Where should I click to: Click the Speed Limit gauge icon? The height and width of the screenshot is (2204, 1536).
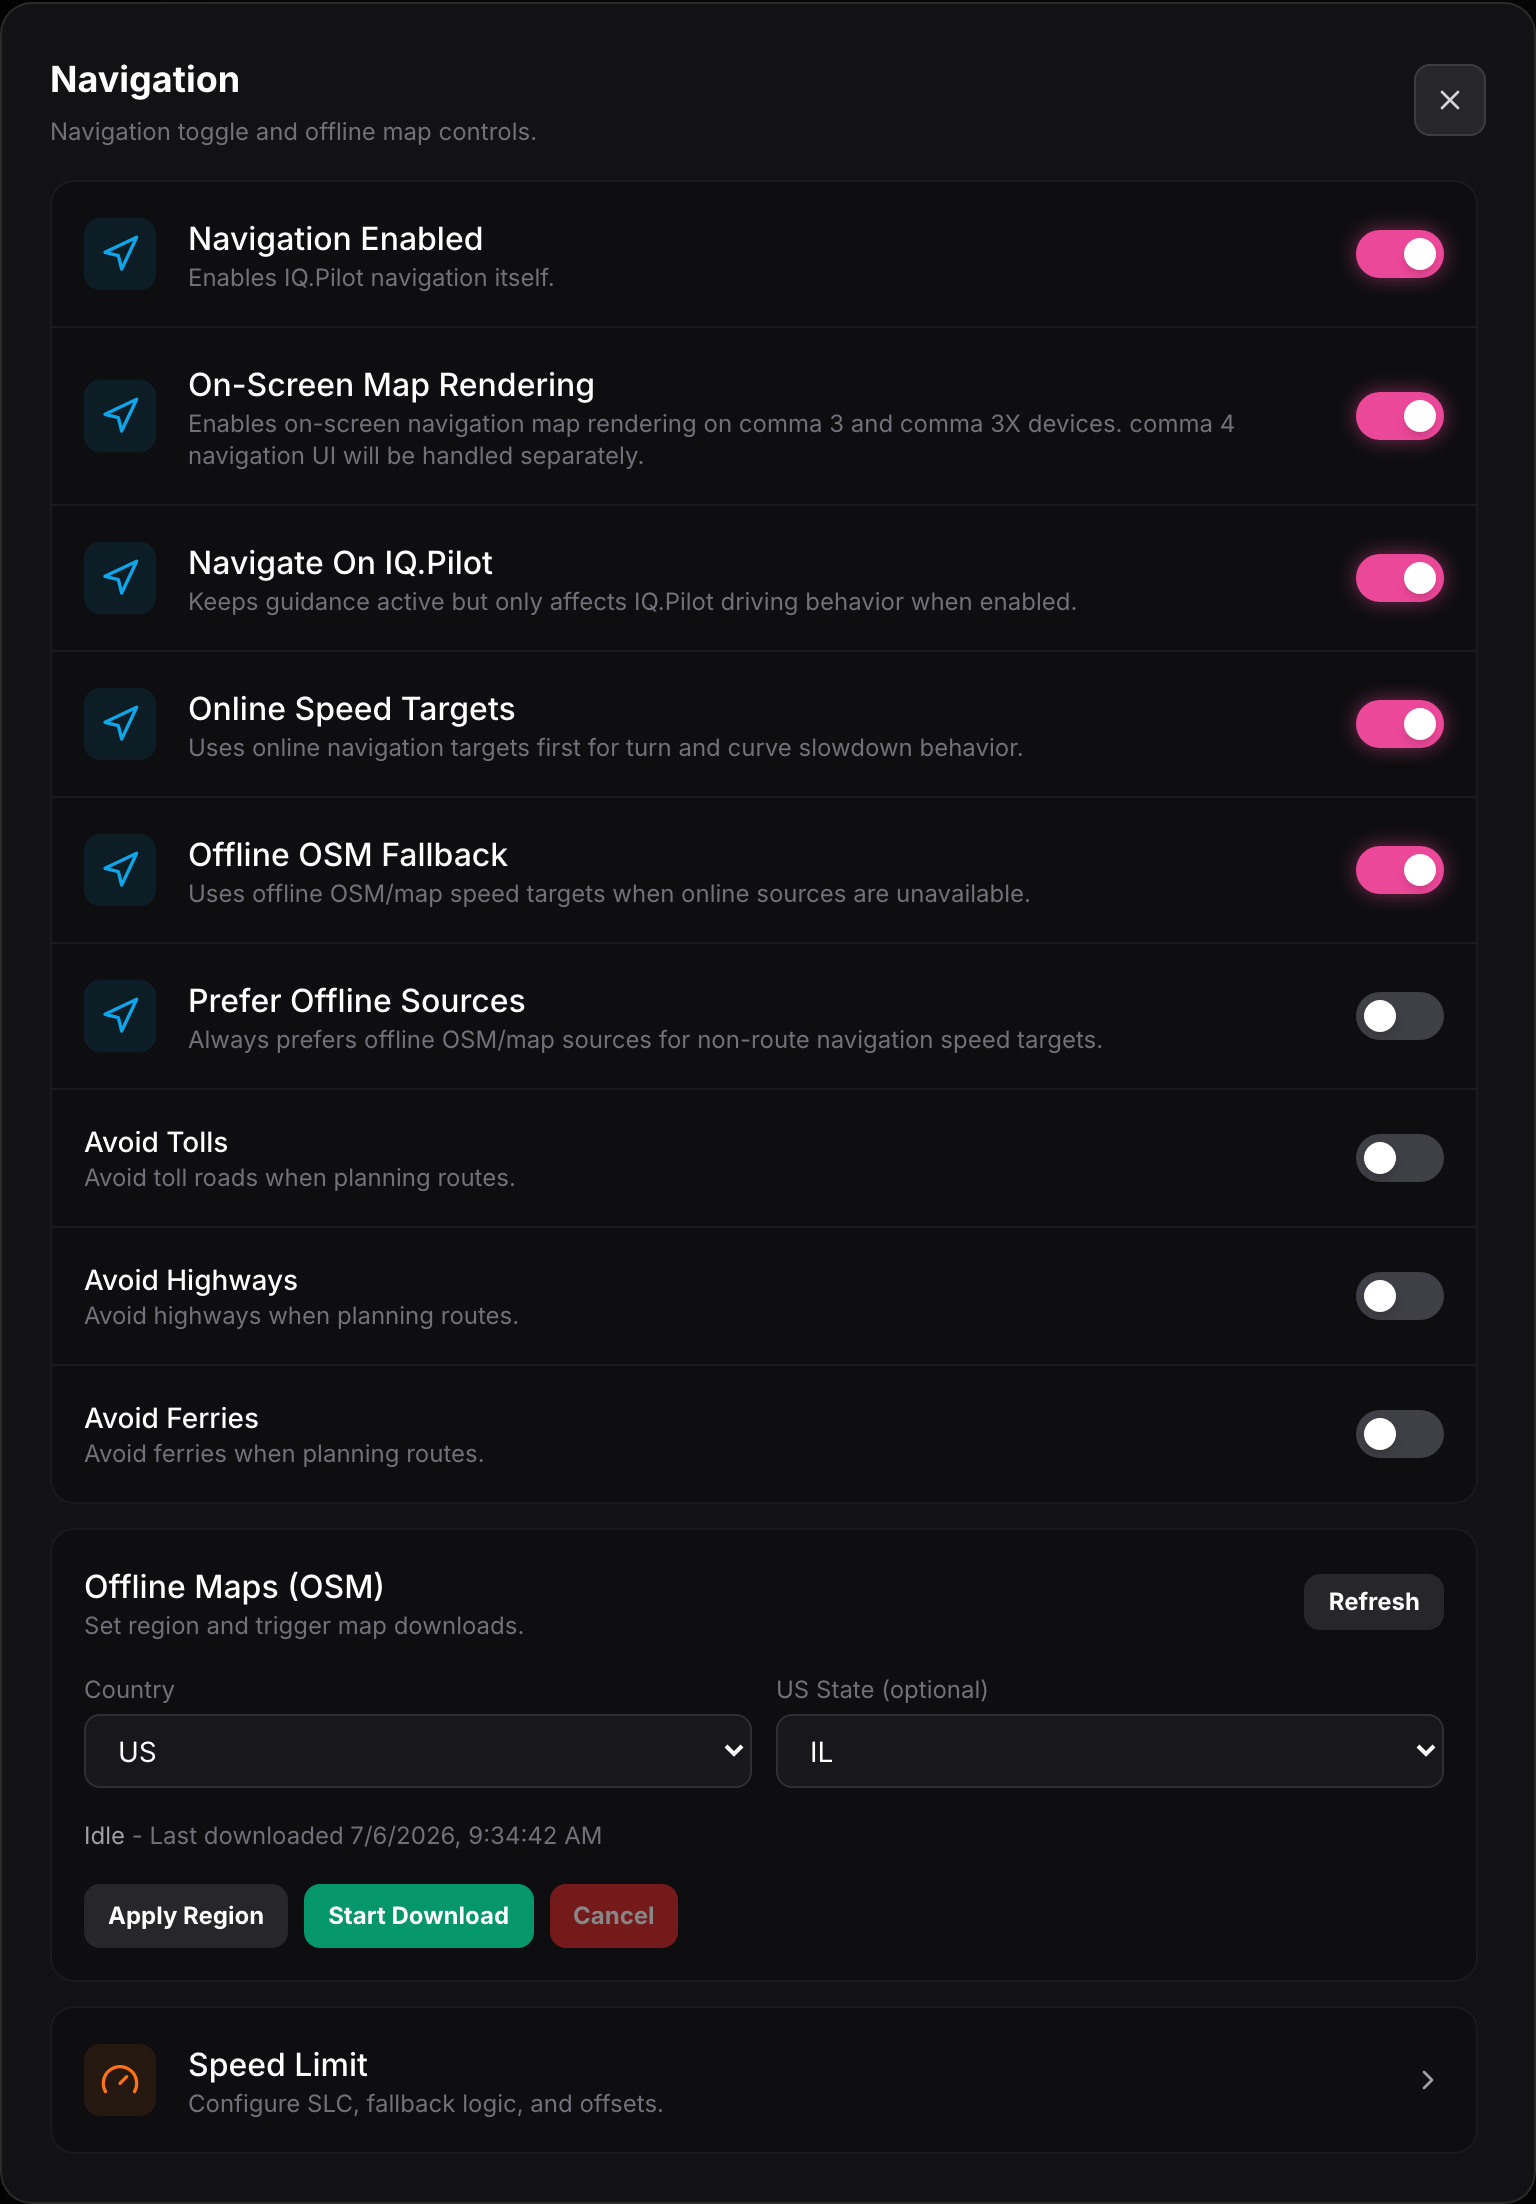click(x=120, y=2080)
